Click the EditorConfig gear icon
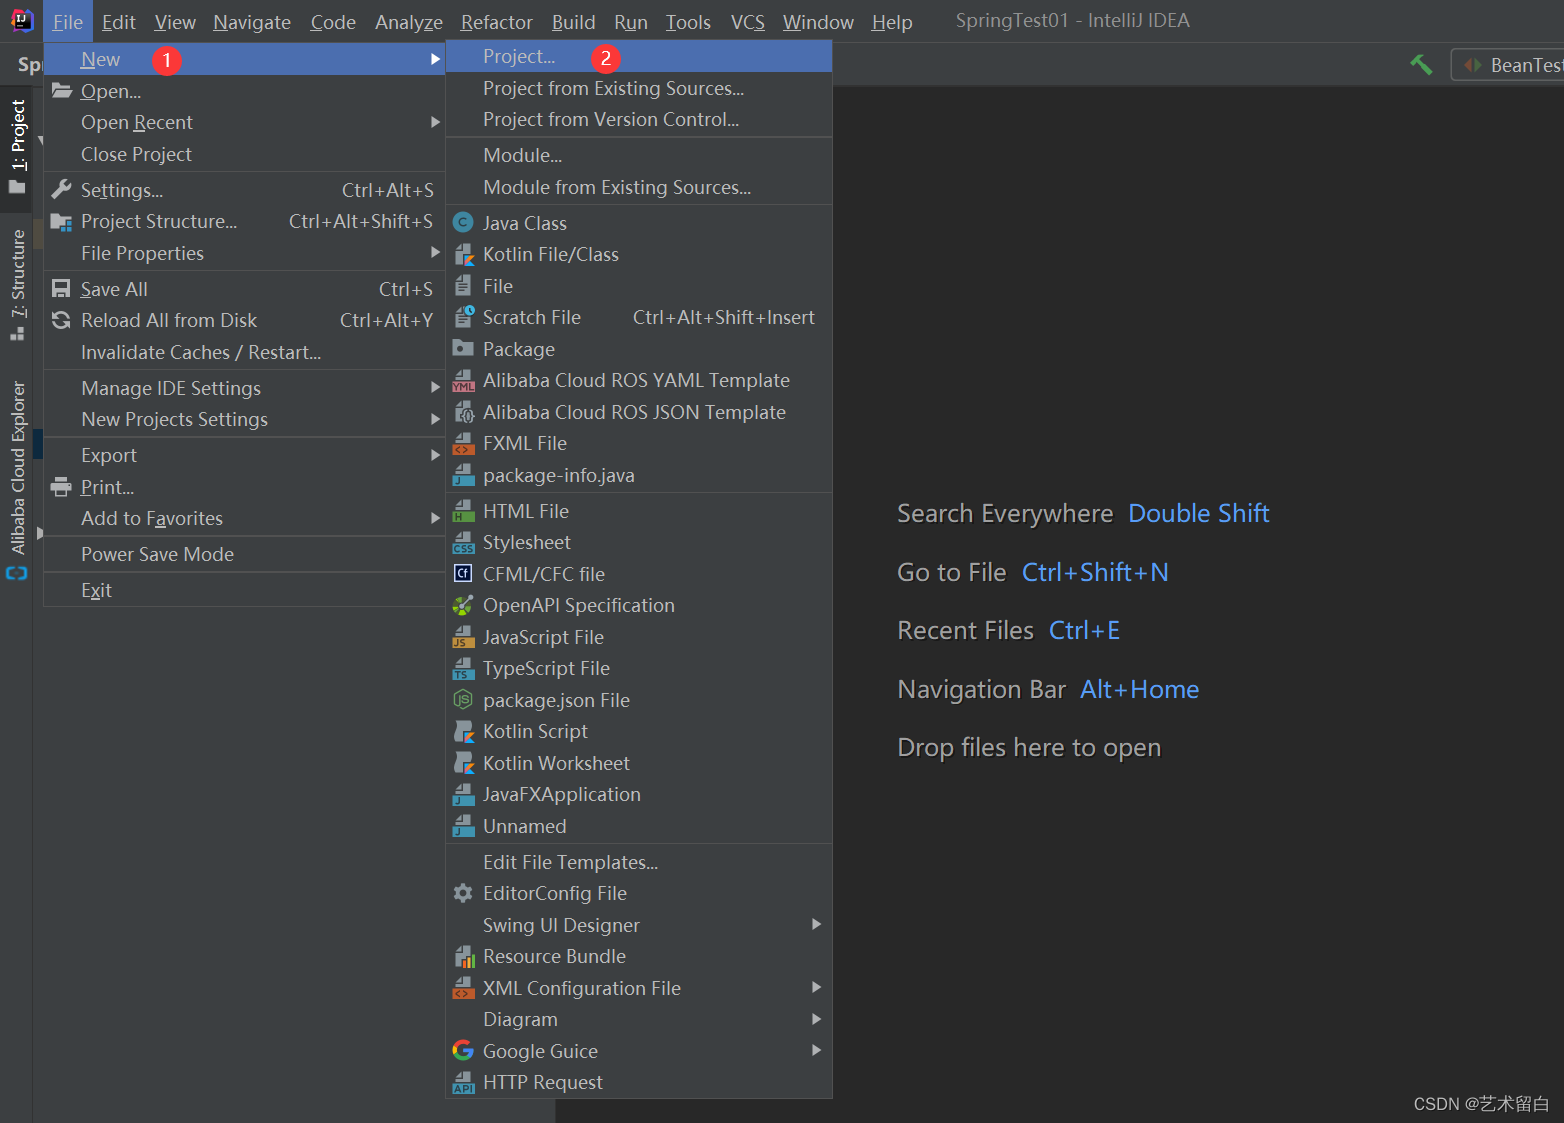 (x=463, y=893)
